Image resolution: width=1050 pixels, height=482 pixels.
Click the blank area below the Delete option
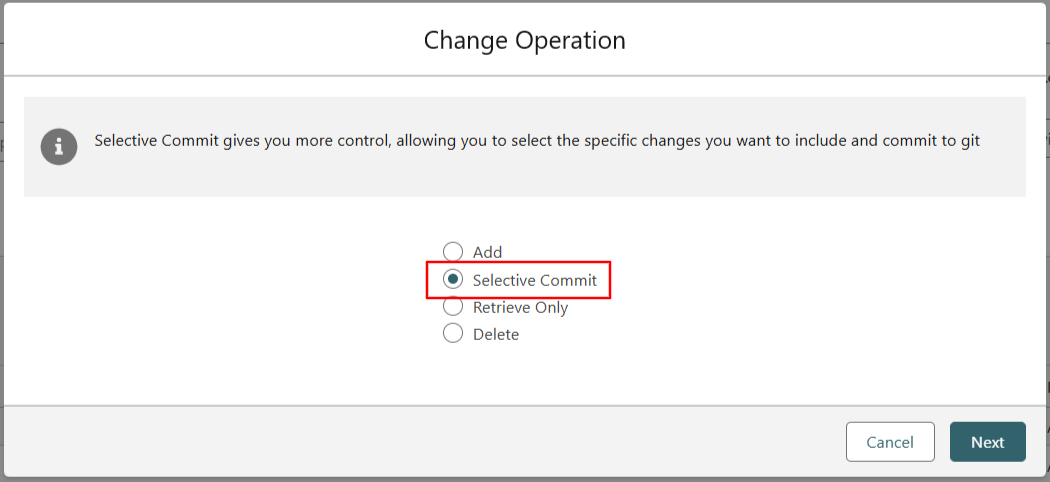(524, 375)
